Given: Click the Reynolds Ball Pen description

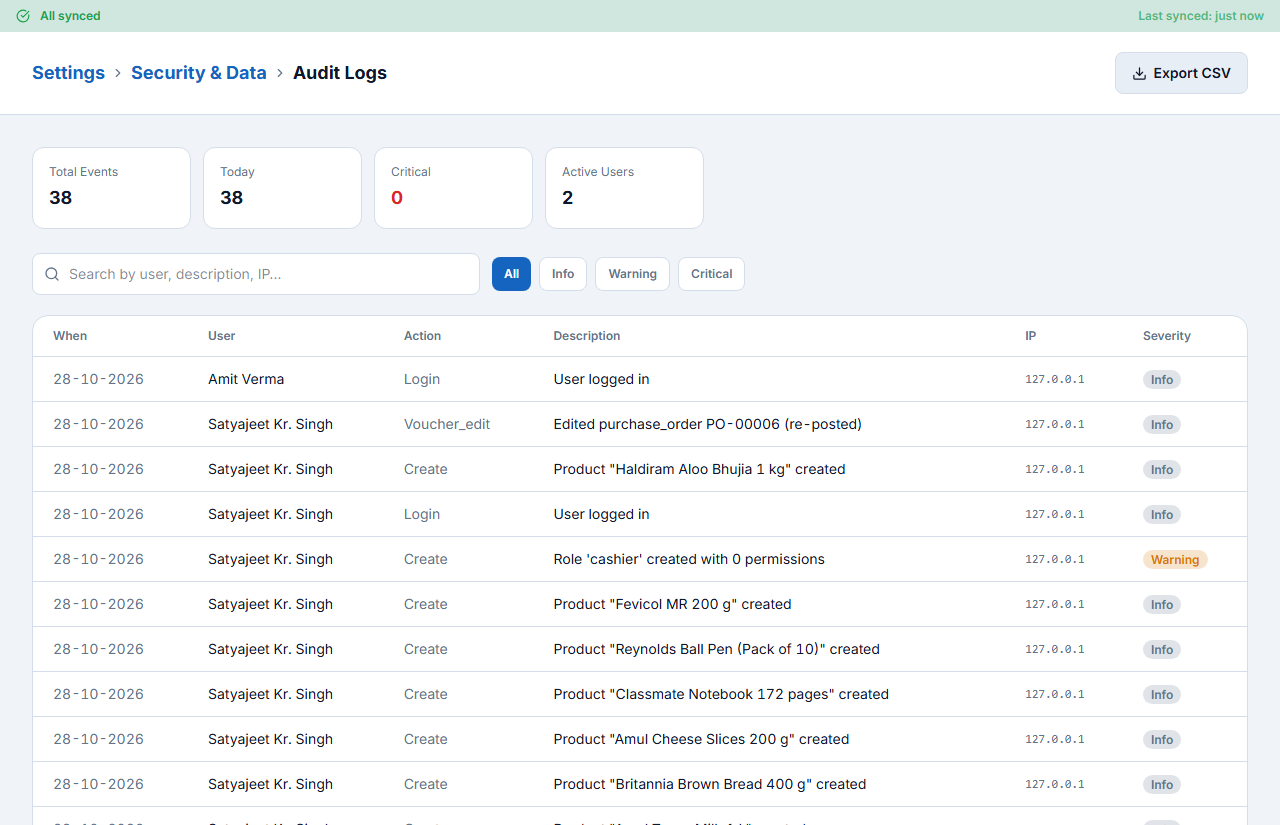Looking at the screenshot, I should (717, 649).
